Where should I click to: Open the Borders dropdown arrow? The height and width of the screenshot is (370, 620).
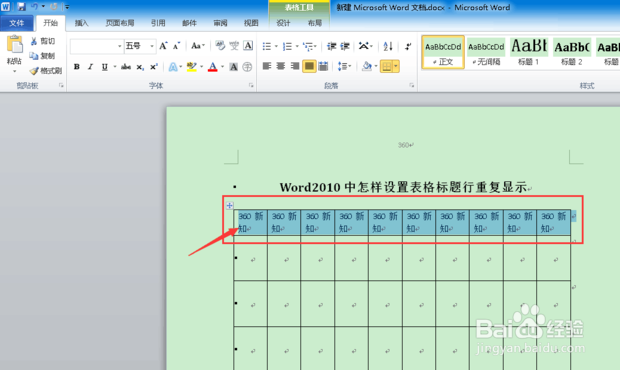click(395, 66)
